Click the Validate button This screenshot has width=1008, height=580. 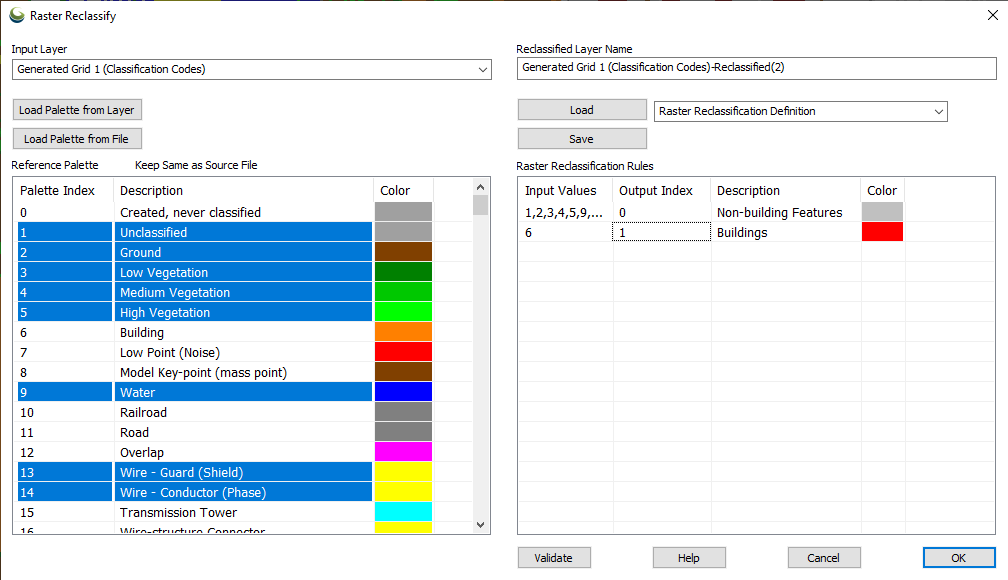pos(554,558)
